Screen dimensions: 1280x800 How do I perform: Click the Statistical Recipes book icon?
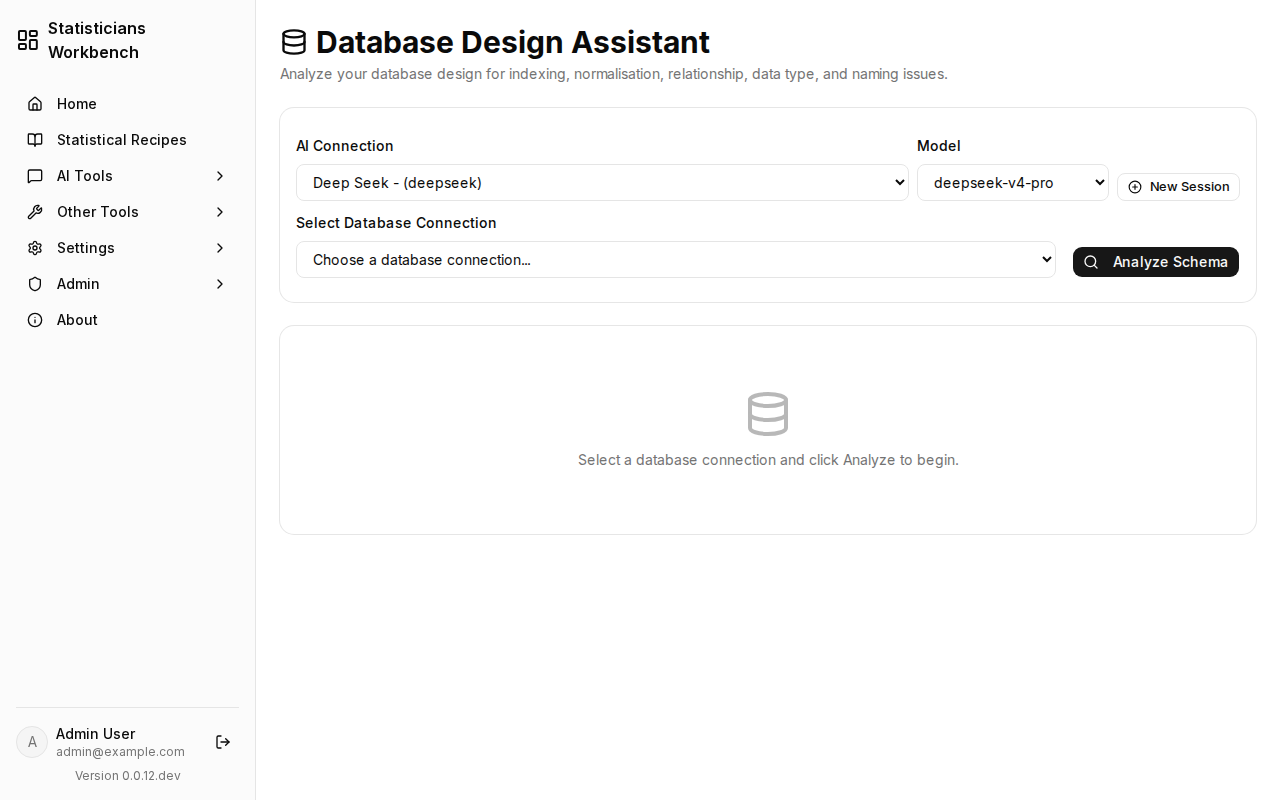(x=35, y=140)
